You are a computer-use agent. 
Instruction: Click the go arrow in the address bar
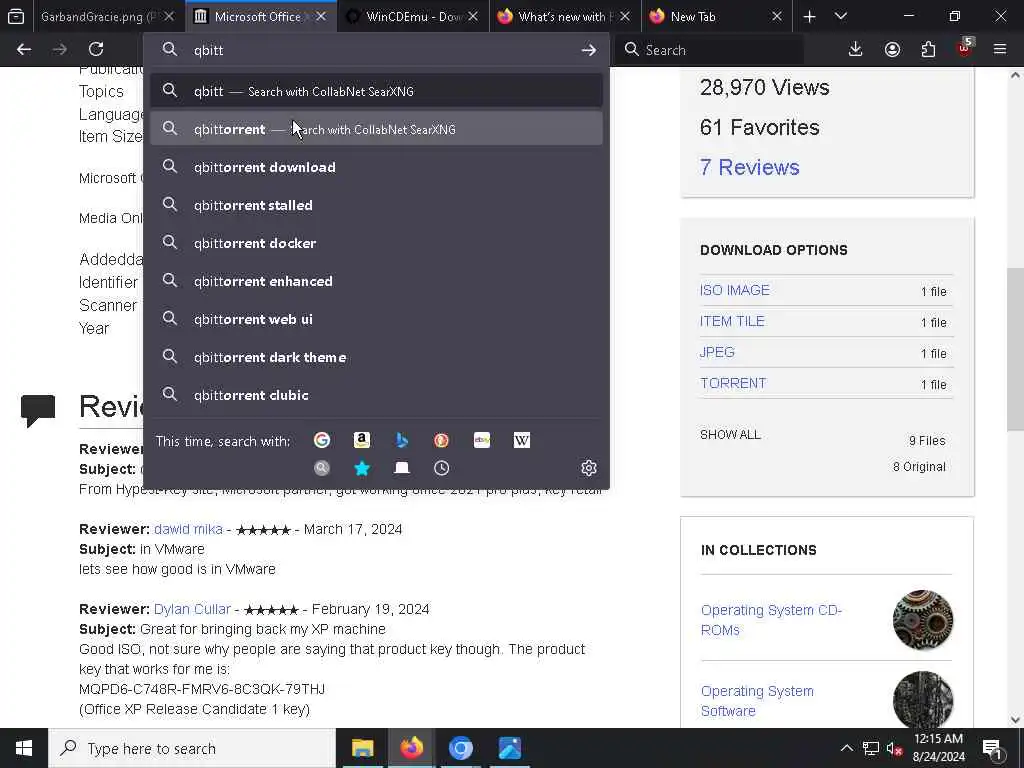pos(588,50)
